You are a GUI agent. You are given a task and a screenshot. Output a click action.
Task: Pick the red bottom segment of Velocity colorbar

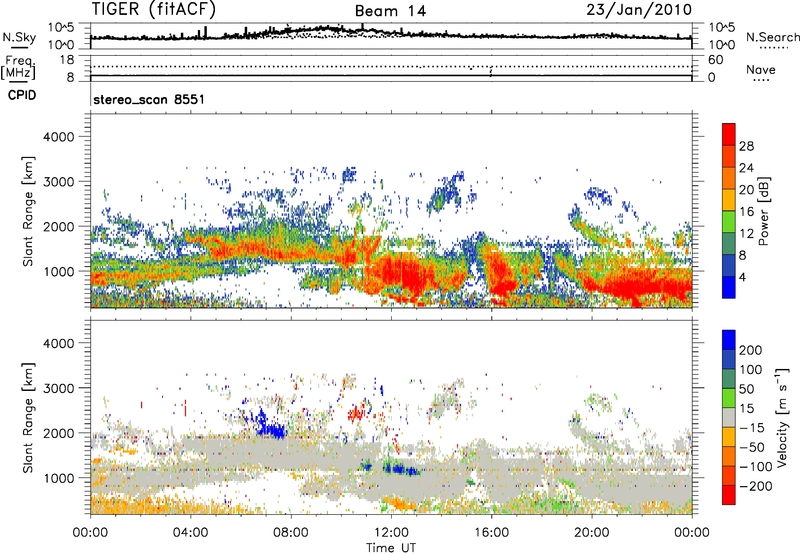(729, 495)
